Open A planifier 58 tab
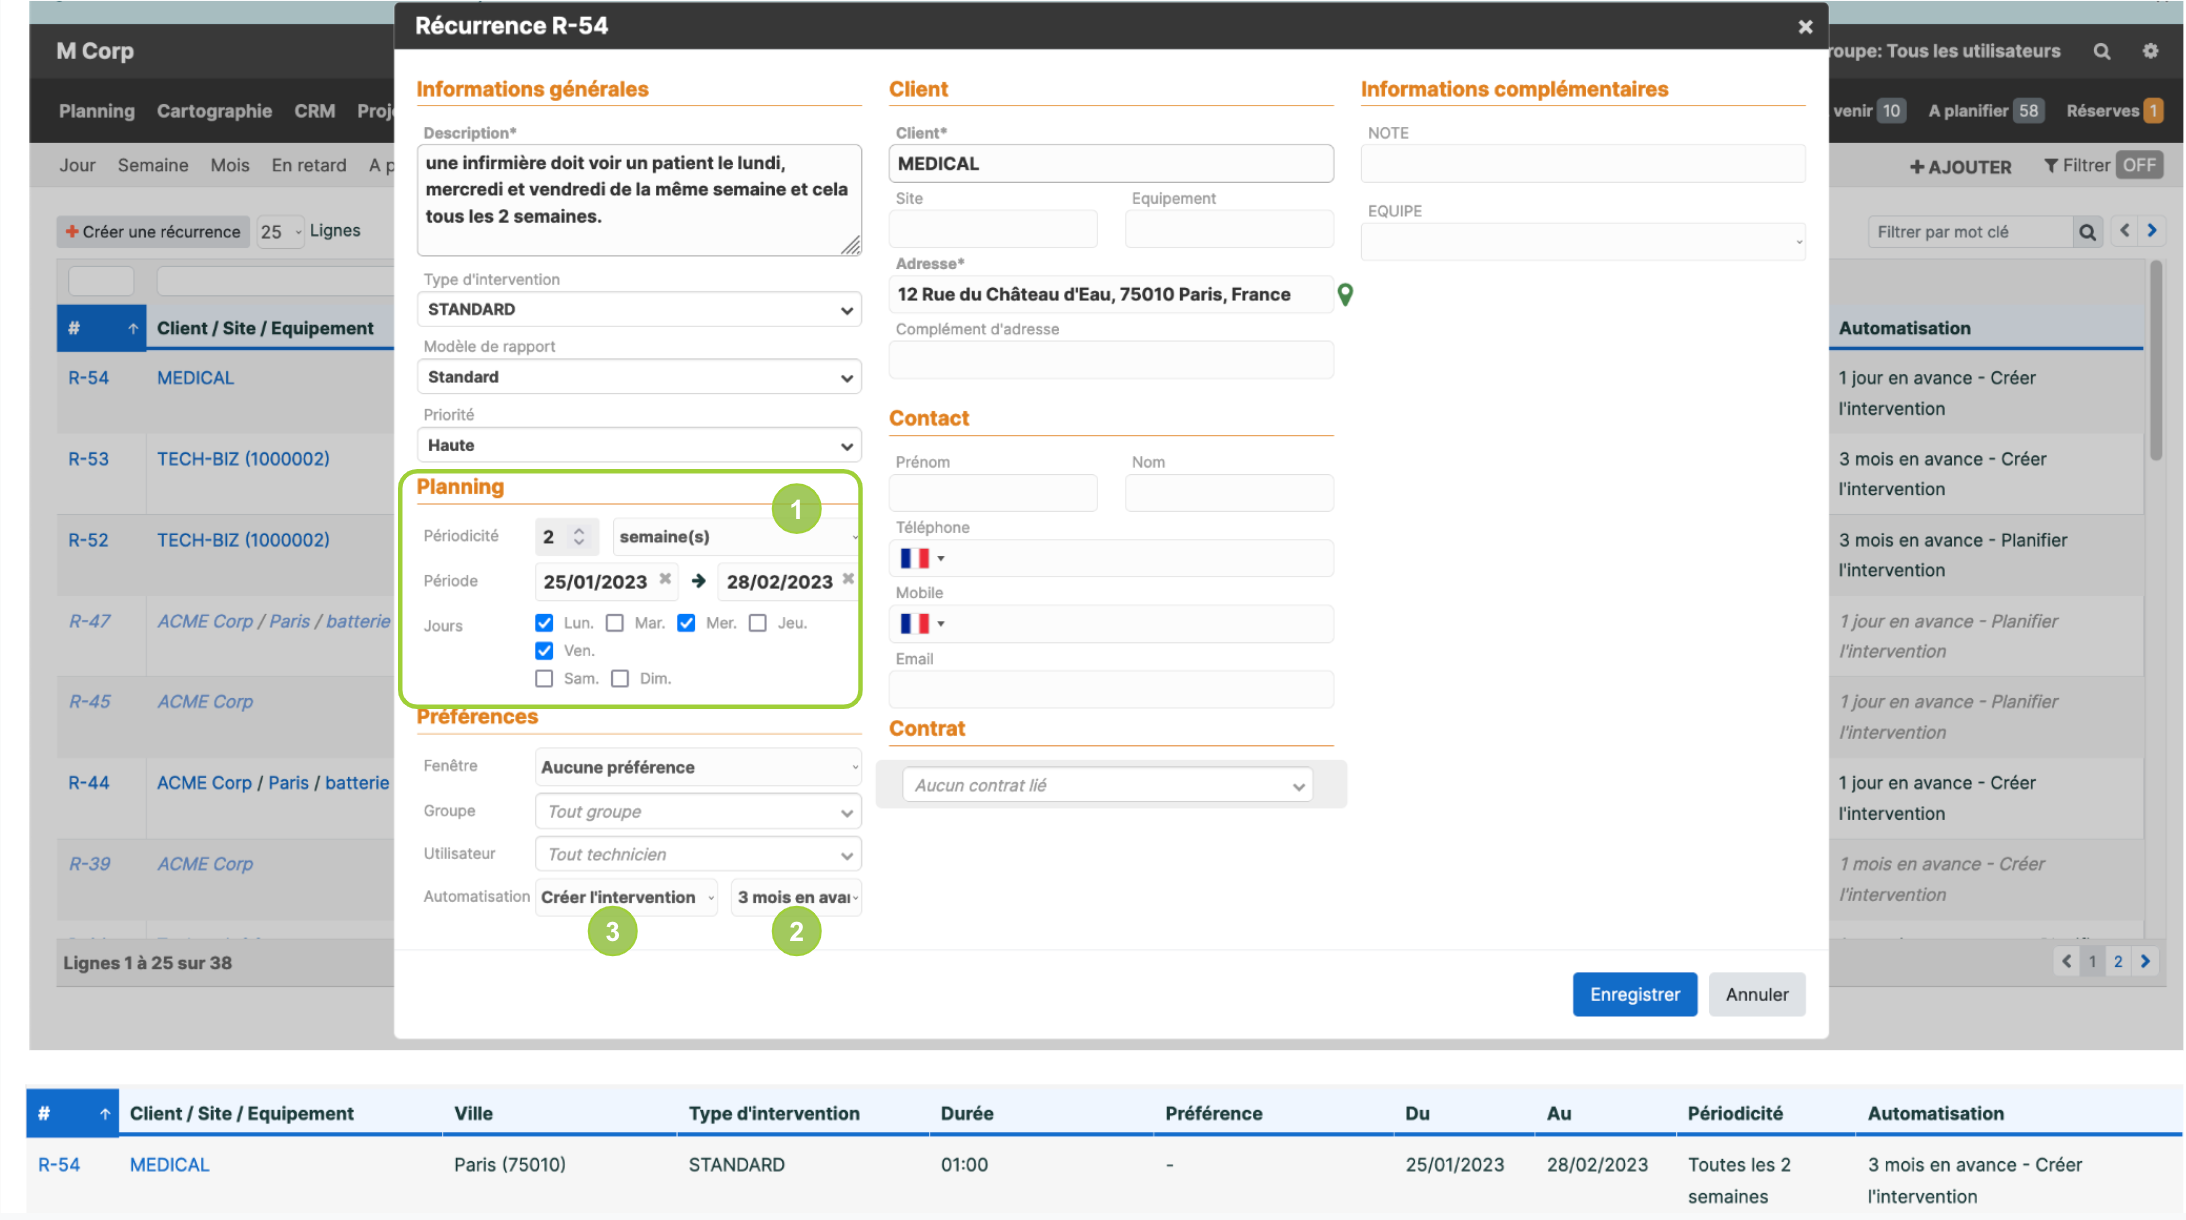Screen dimensions: 2186x1220 (x=1985, y=111)
